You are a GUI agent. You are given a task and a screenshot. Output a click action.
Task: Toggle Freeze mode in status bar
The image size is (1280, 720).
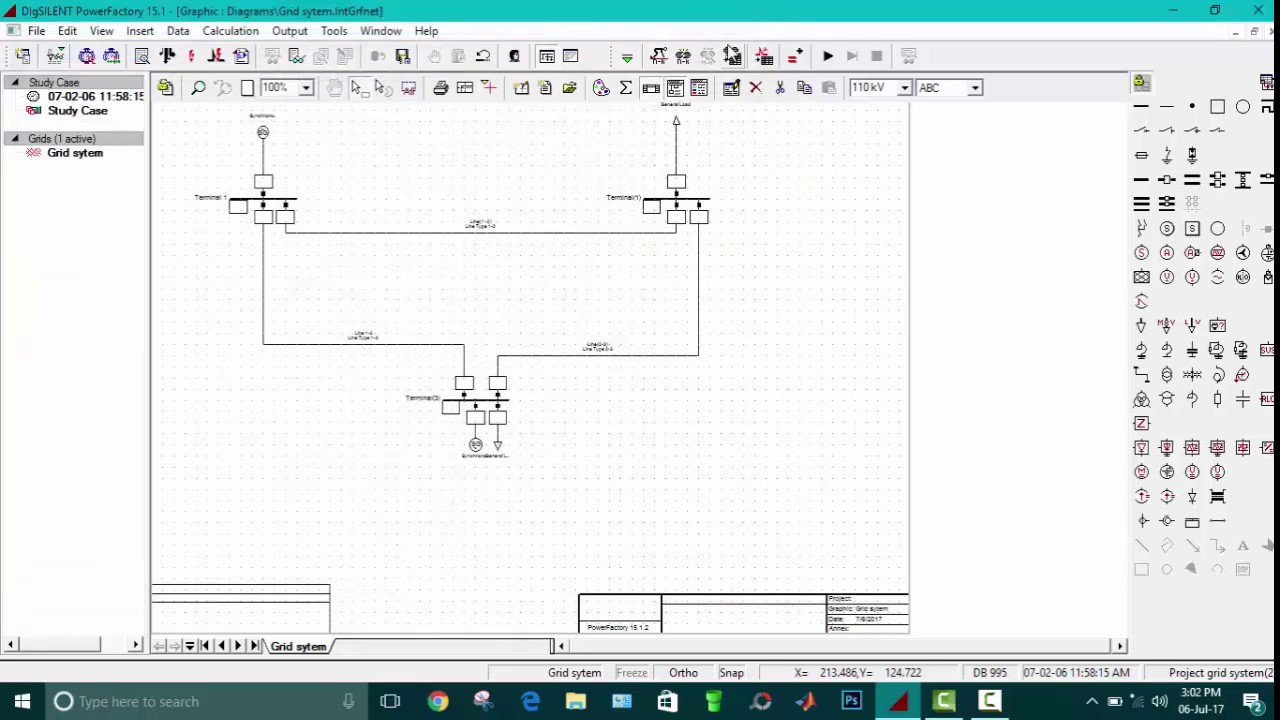(x=632, y=673)
